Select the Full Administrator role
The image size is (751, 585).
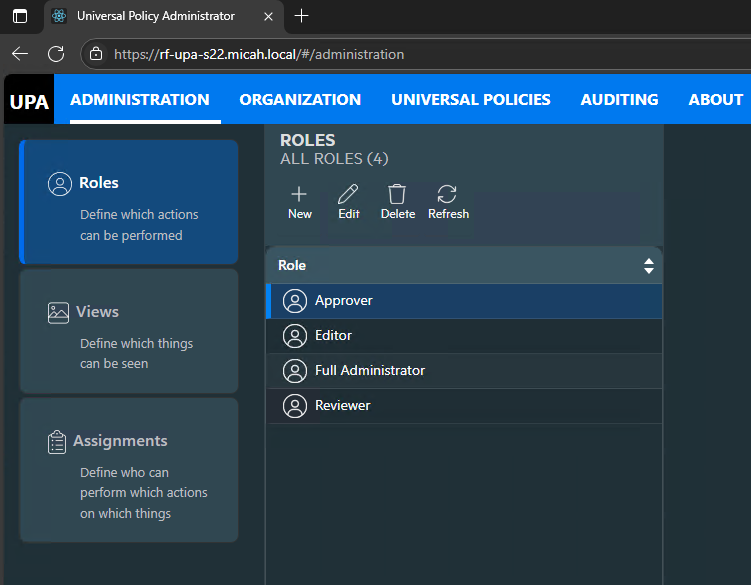click(x=463, y=371)
